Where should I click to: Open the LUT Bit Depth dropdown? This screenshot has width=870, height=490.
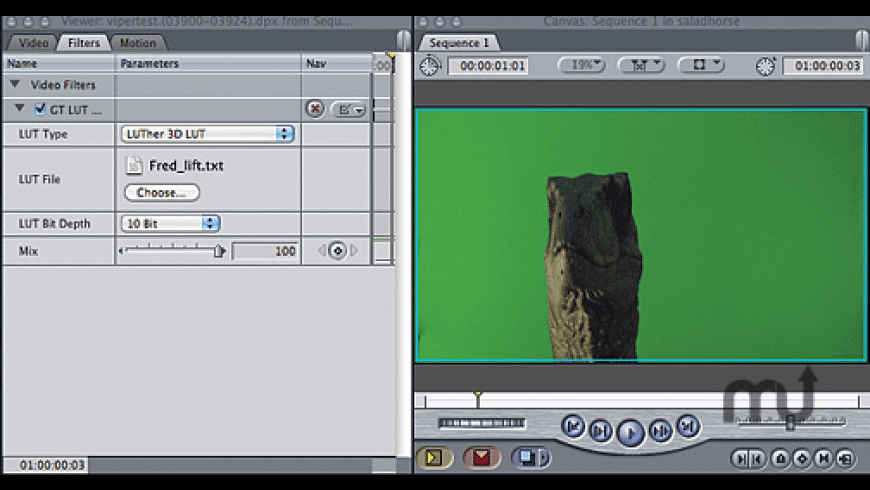click(x=170, y=224)
